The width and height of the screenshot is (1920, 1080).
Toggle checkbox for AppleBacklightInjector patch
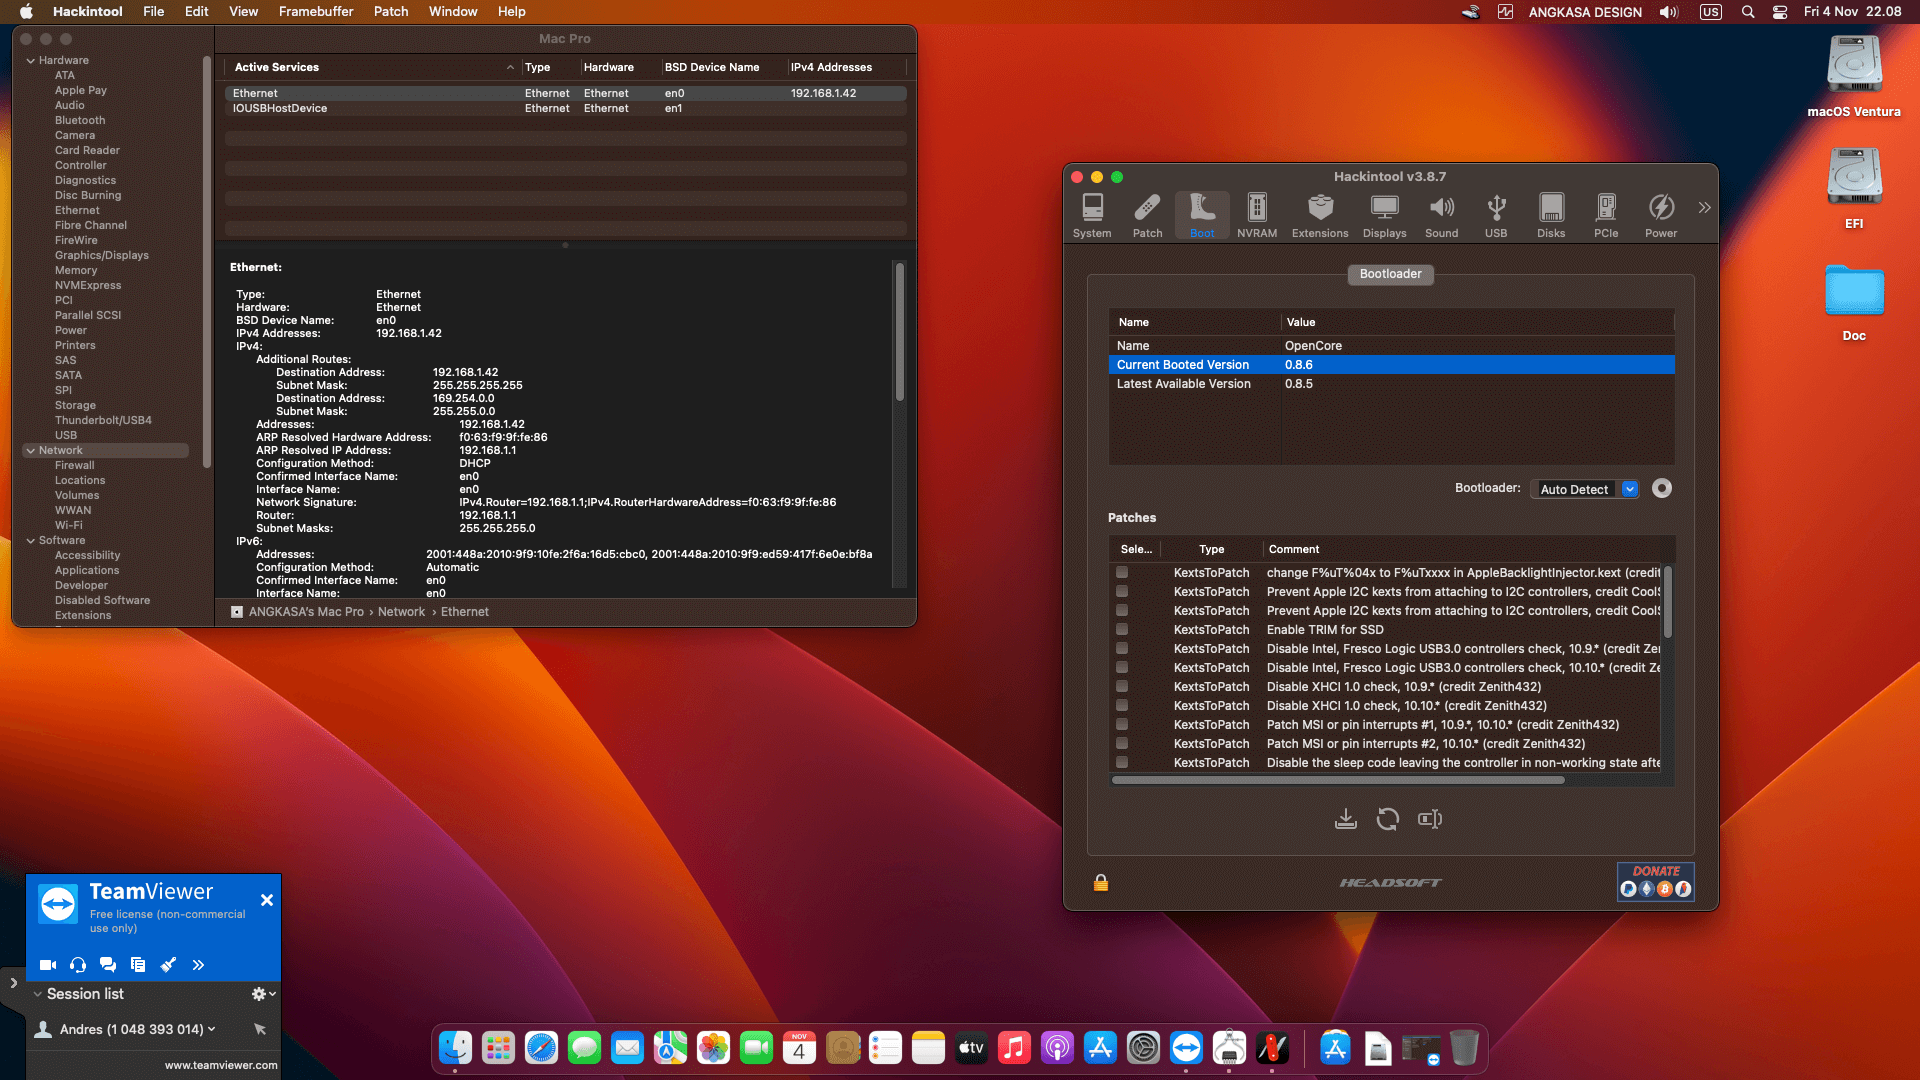click(1122, 572)
